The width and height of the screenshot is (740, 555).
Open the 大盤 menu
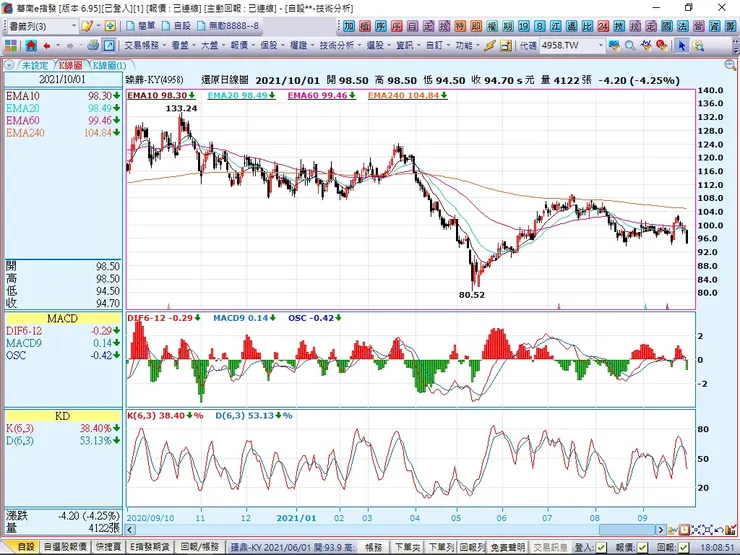(x=213, y=45)
